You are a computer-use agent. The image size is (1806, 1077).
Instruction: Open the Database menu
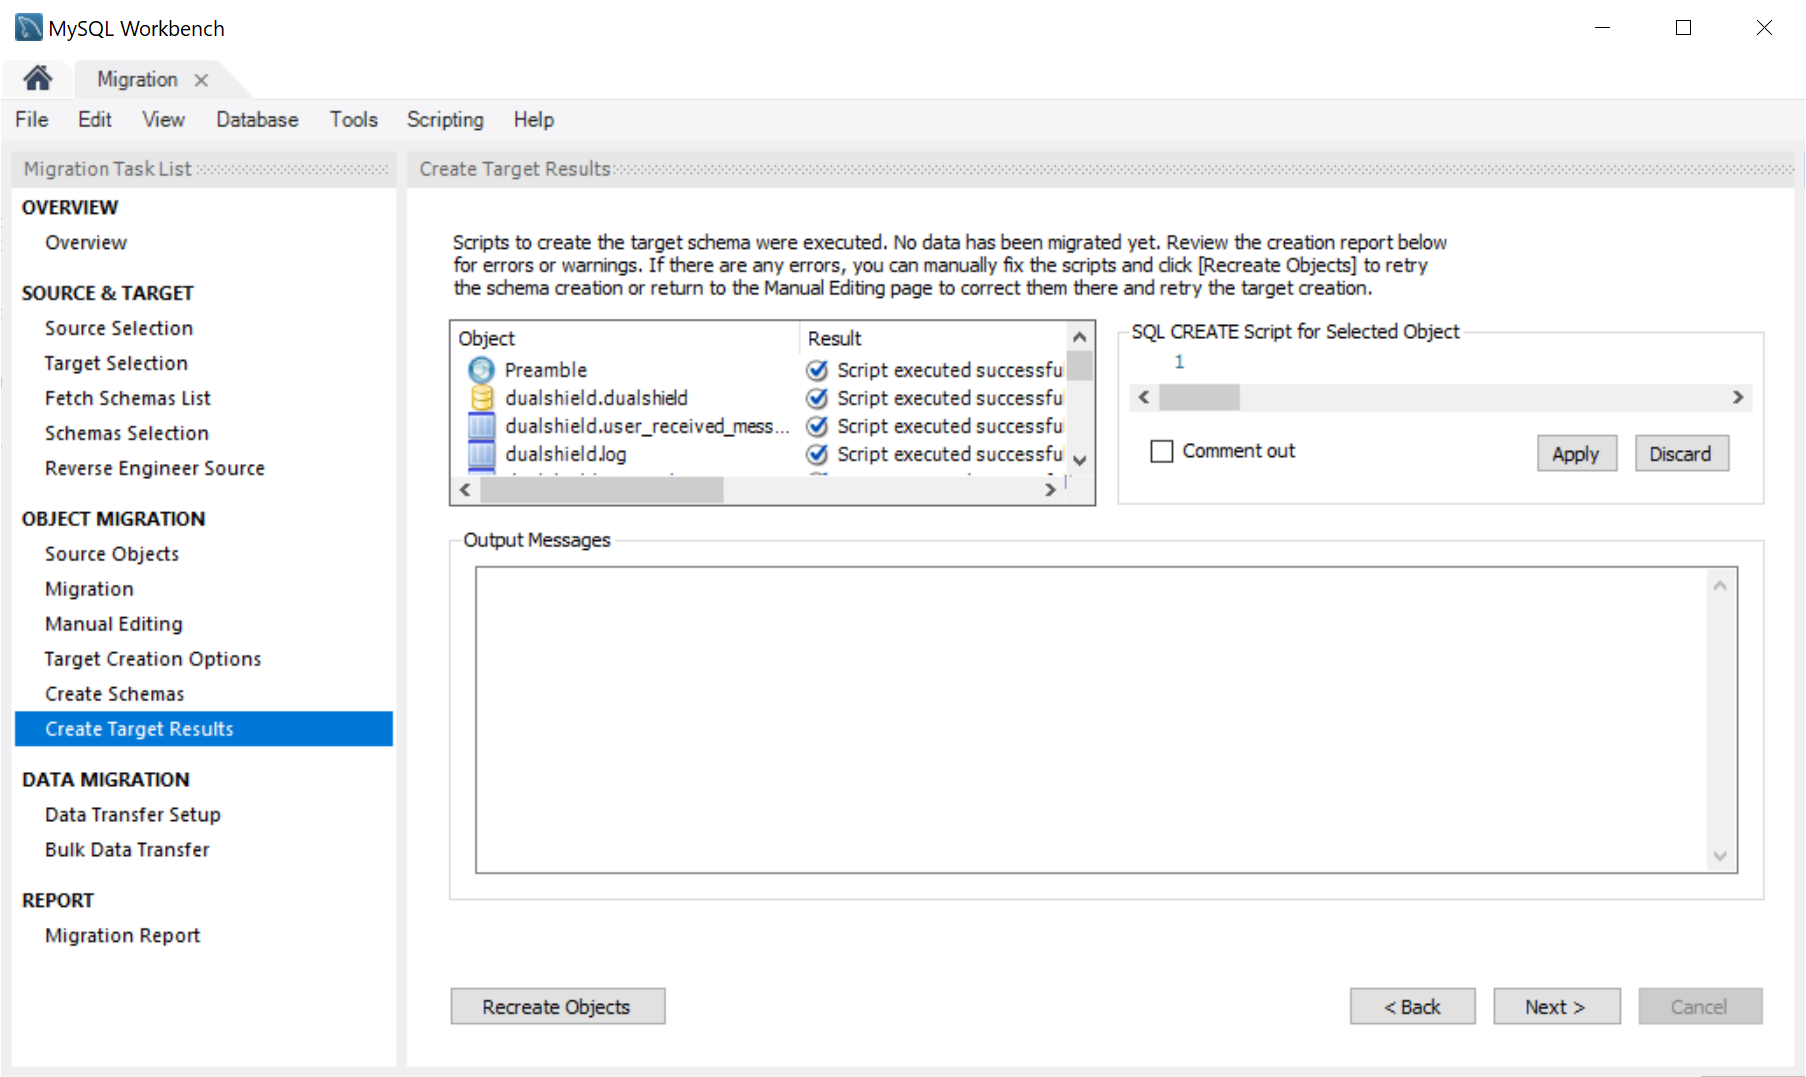257,119
